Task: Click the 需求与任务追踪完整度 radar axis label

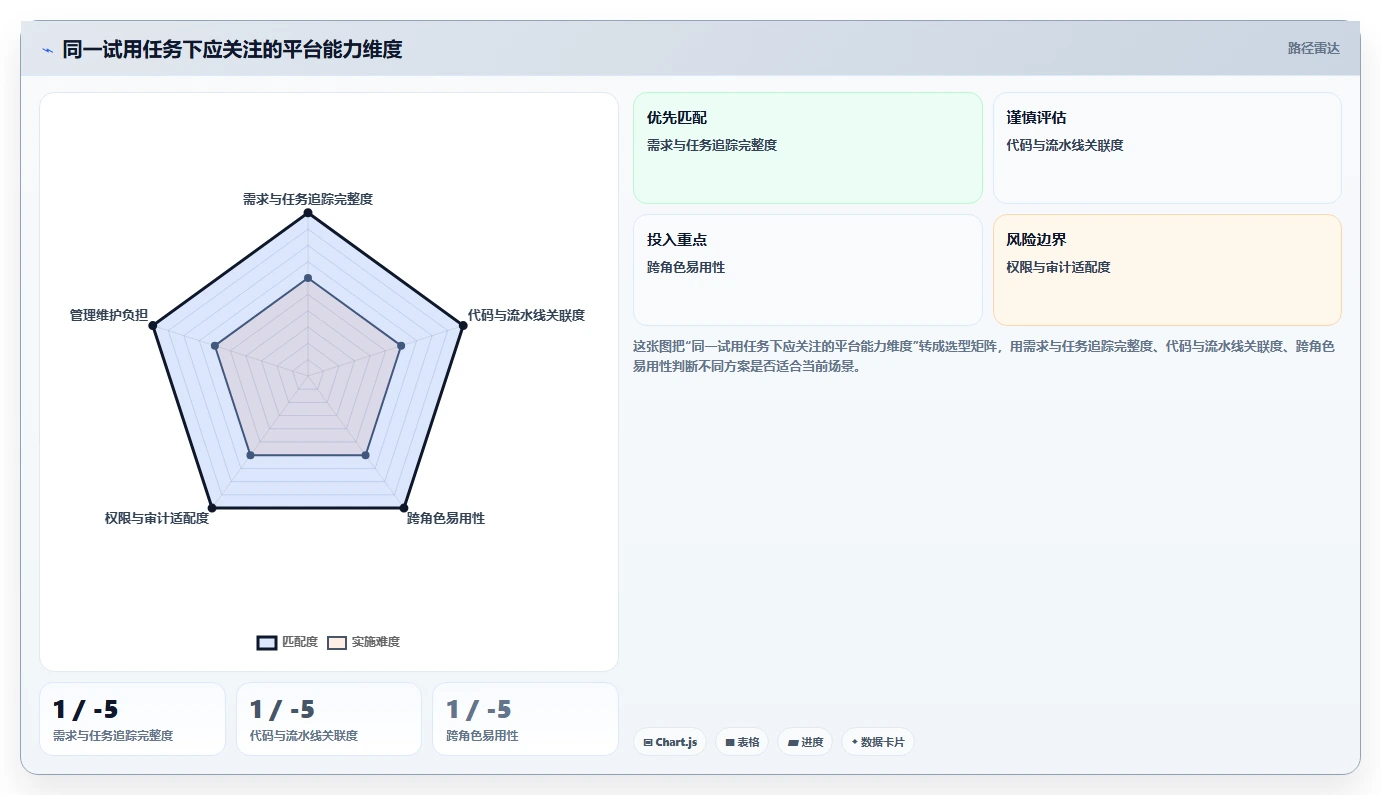Action: 308,199
